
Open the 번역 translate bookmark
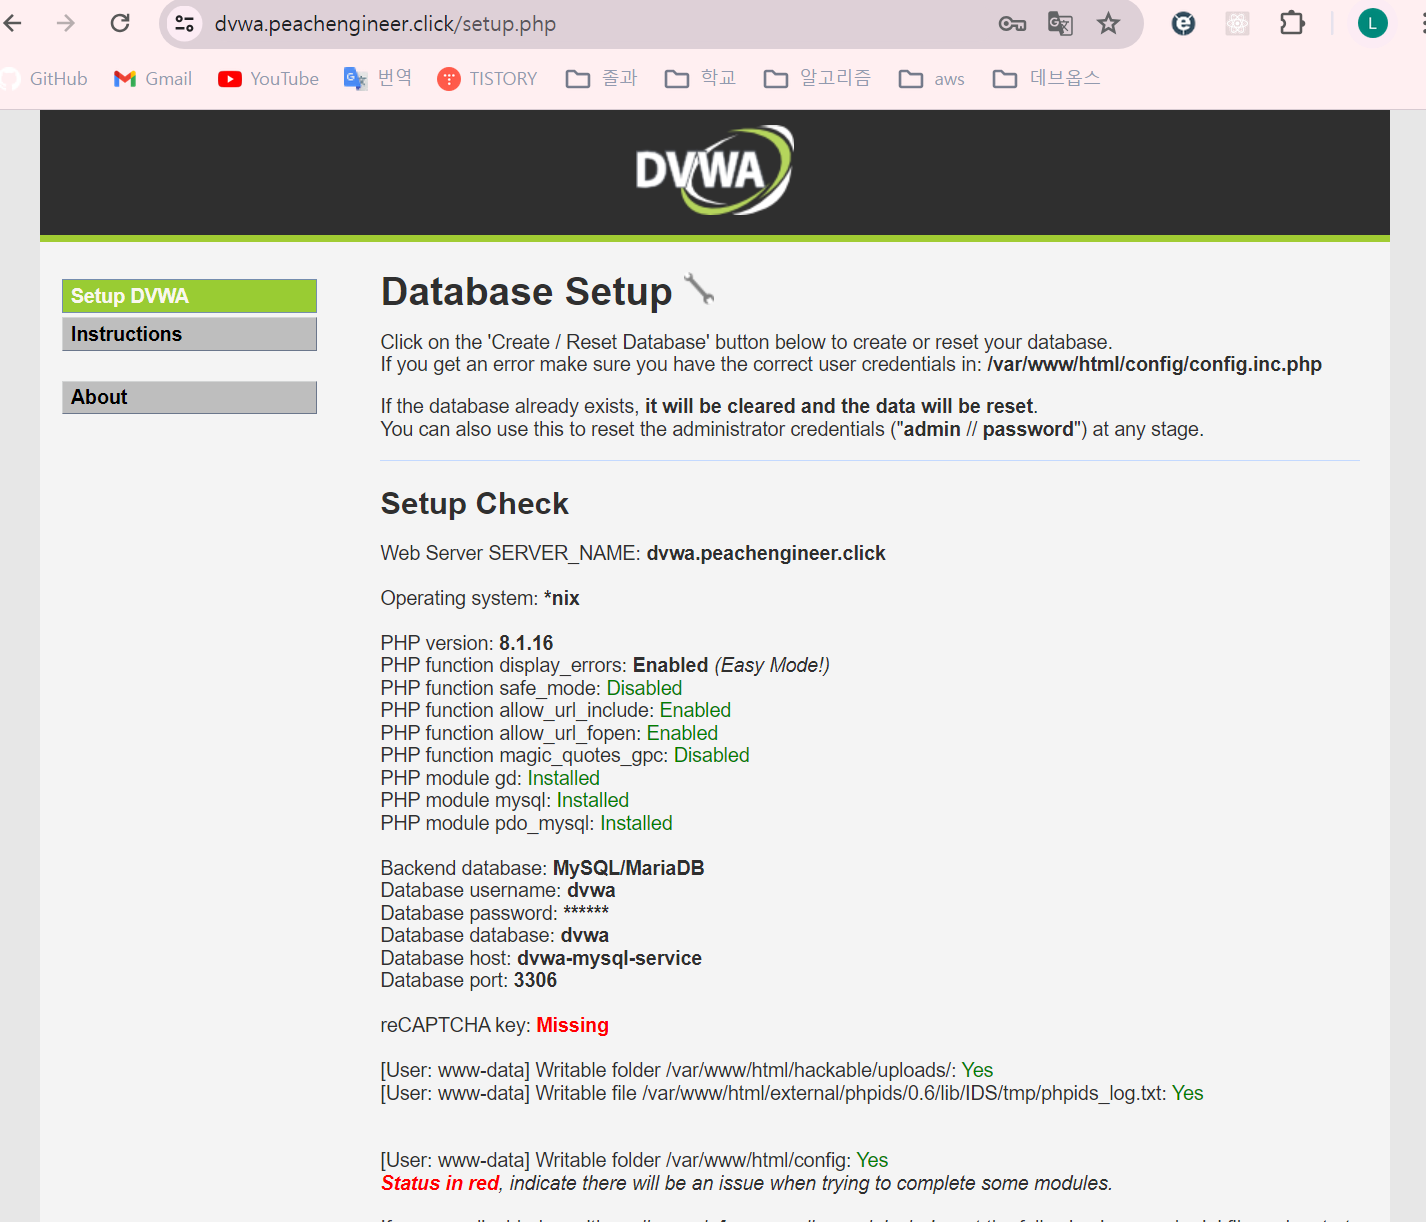377,78
